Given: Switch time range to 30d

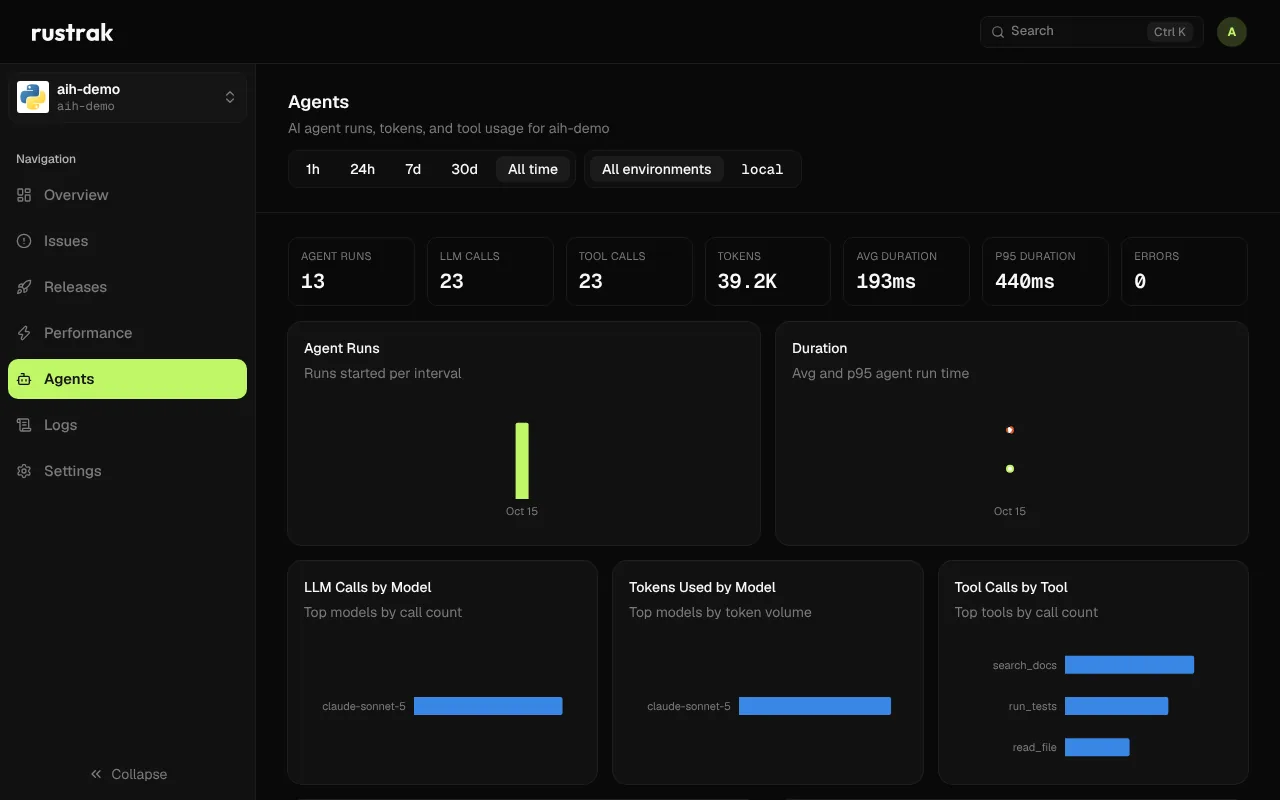Looking at the screenshot, I should coord(464,169).
